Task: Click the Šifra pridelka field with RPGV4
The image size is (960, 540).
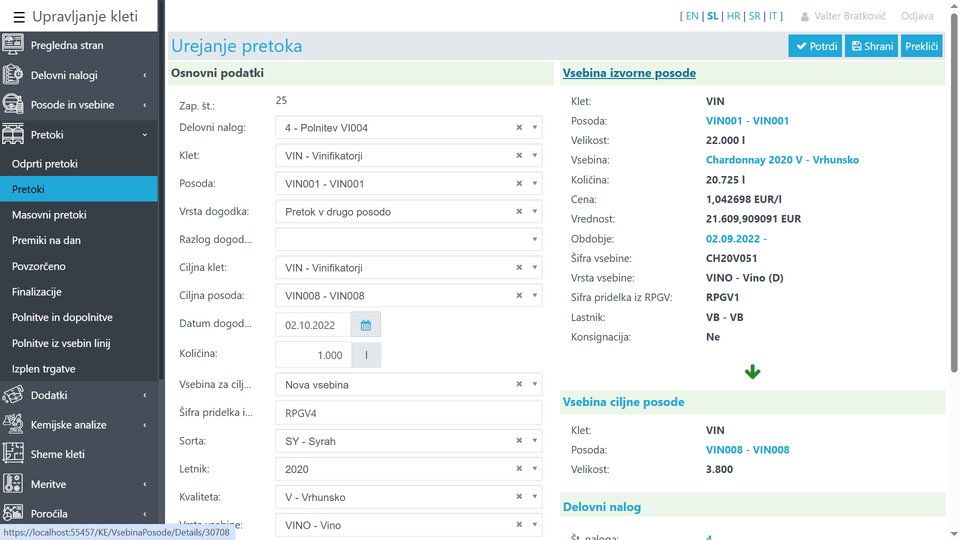Action: (408, 412)
